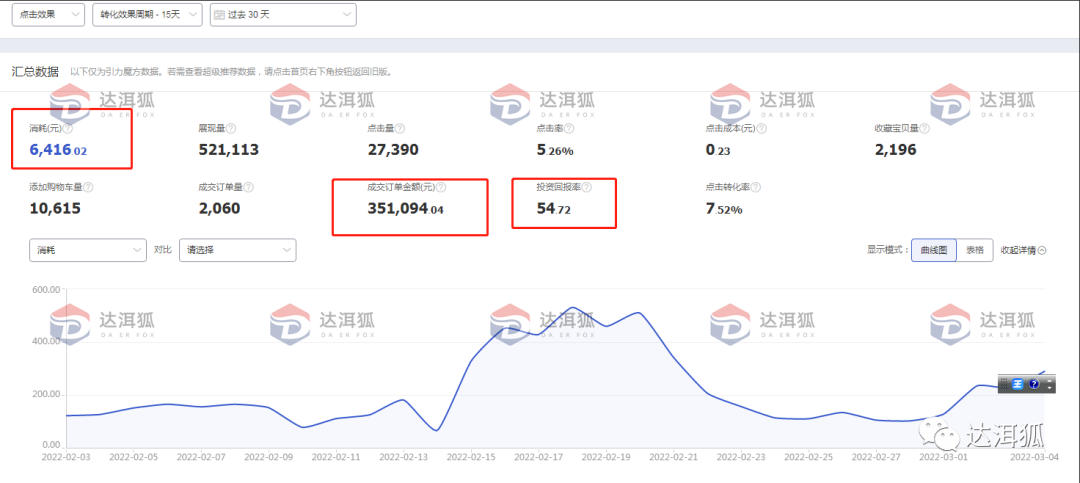Click the 6,416.02 spend value
Image resolution: width=1080 pixels, height=483 pixels.
point(58,150)
